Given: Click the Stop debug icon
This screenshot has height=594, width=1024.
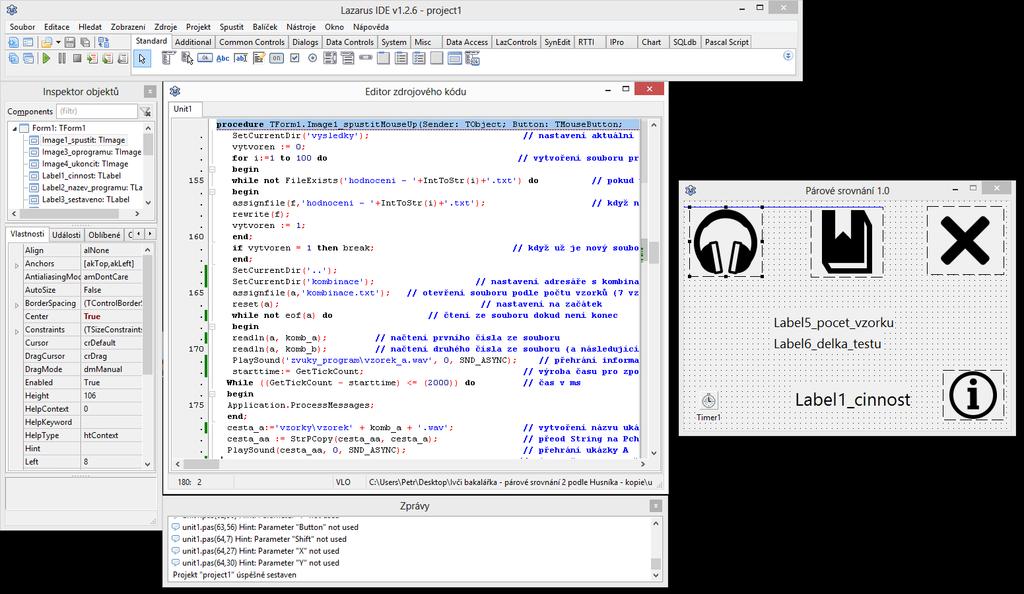Looking at the screenshot, I should coord(77,58).
